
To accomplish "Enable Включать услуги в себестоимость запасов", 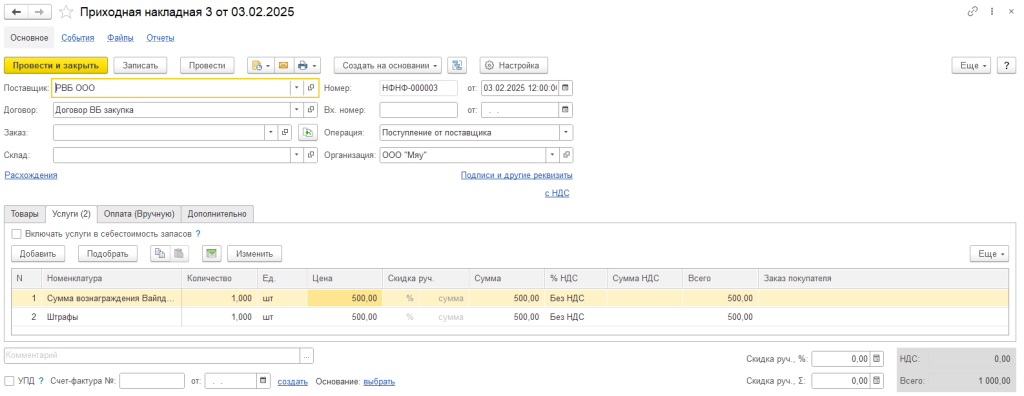I will [x=16, y=233].
